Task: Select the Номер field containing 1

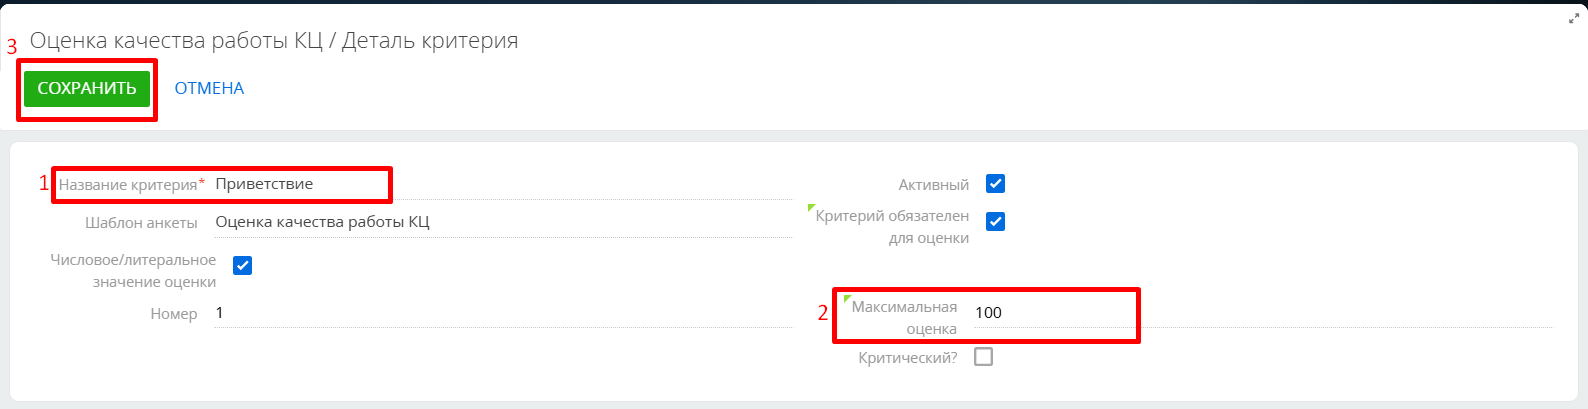Action: pos(503,313)
